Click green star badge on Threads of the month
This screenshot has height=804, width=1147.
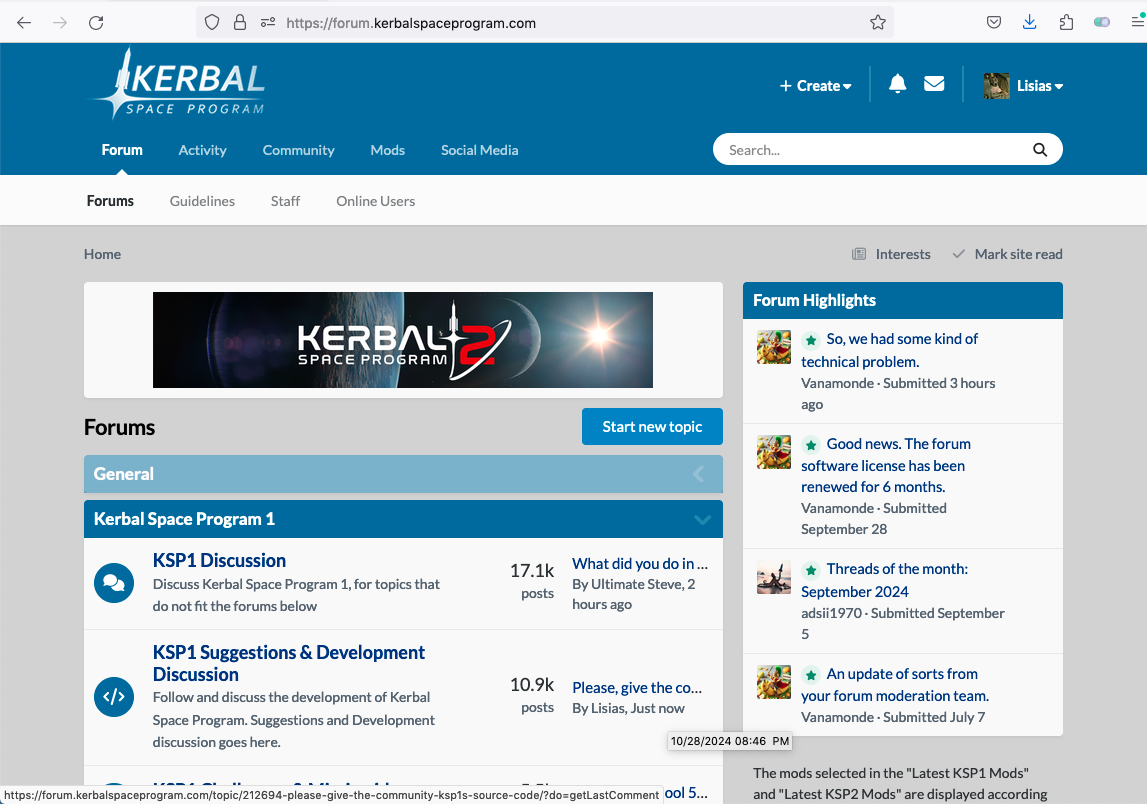[811, 570]
